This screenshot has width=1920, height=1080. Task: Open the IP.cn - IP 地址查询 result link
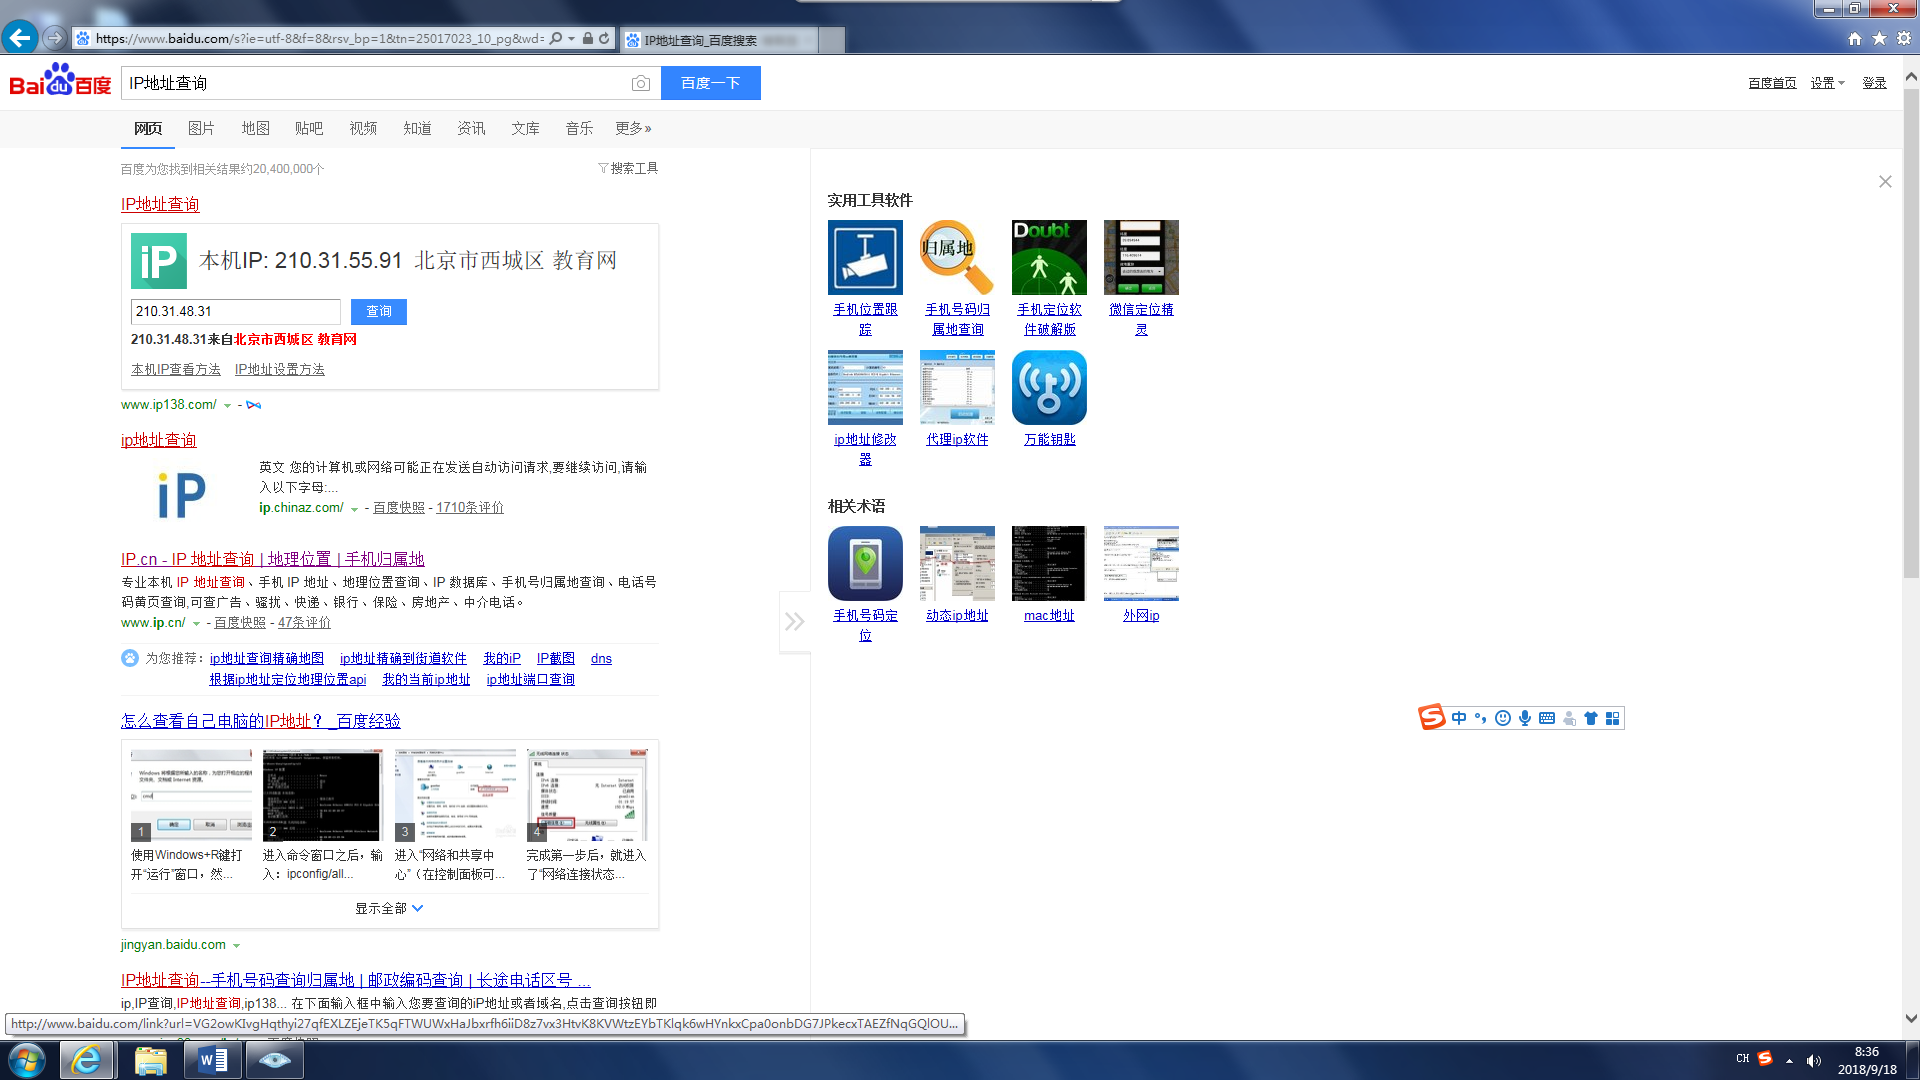(272, 559)
